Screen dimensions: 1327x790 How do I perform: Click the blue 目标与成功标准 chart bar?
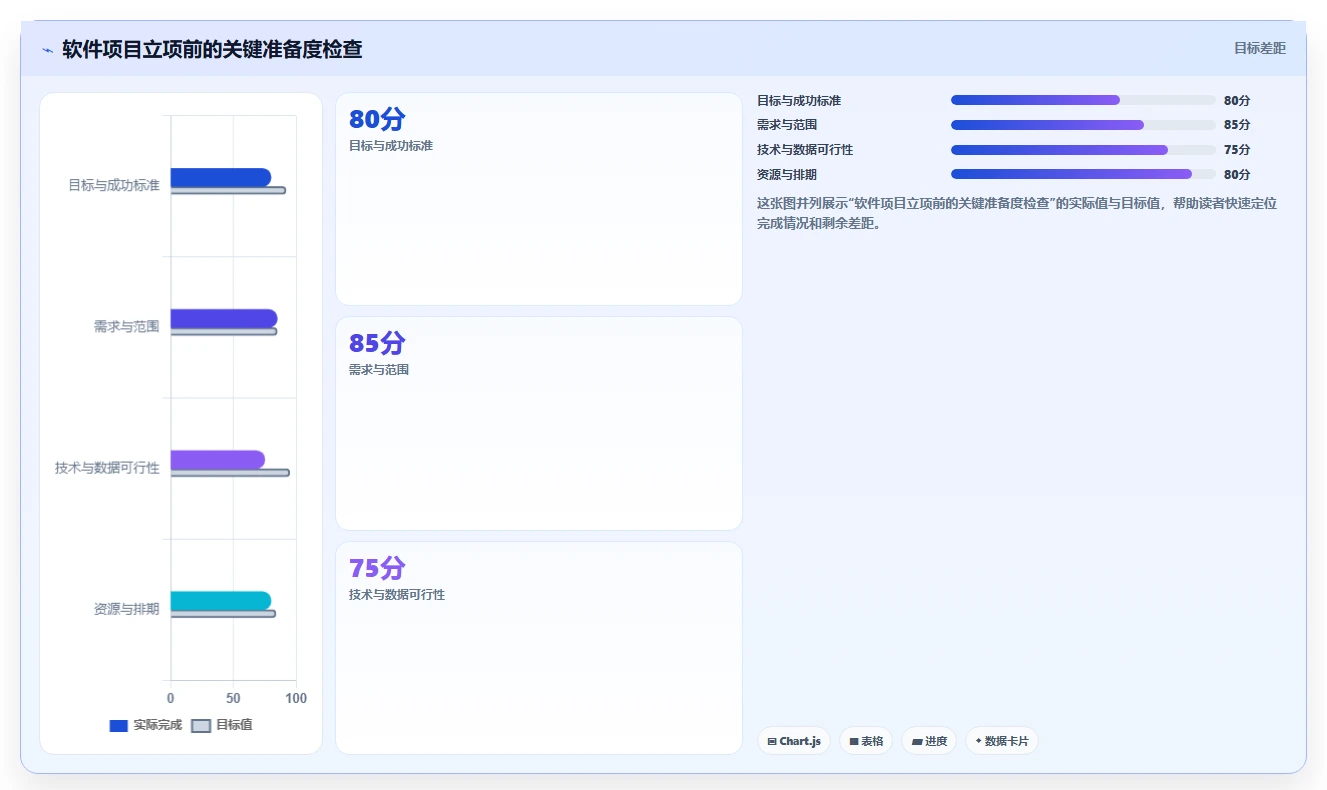220,177
